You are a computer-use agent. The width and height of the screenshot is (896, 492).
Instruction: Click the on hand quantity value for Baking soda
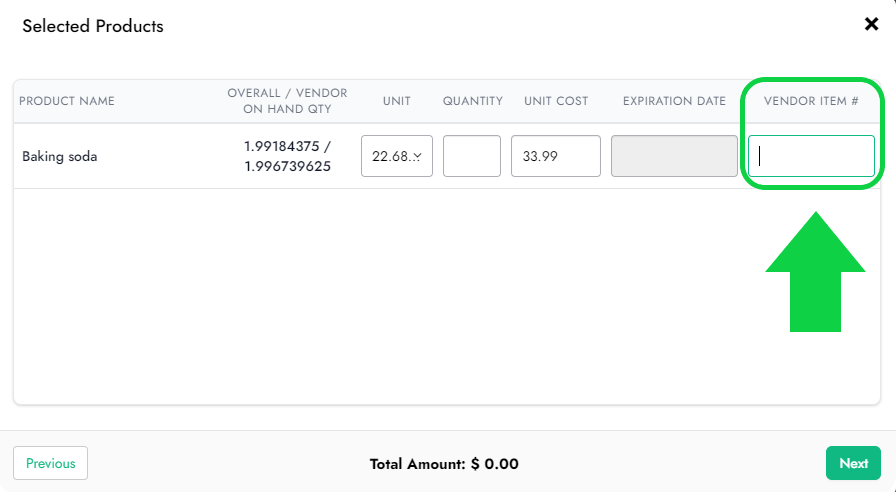pyautogui.click(x=287, y=156)
